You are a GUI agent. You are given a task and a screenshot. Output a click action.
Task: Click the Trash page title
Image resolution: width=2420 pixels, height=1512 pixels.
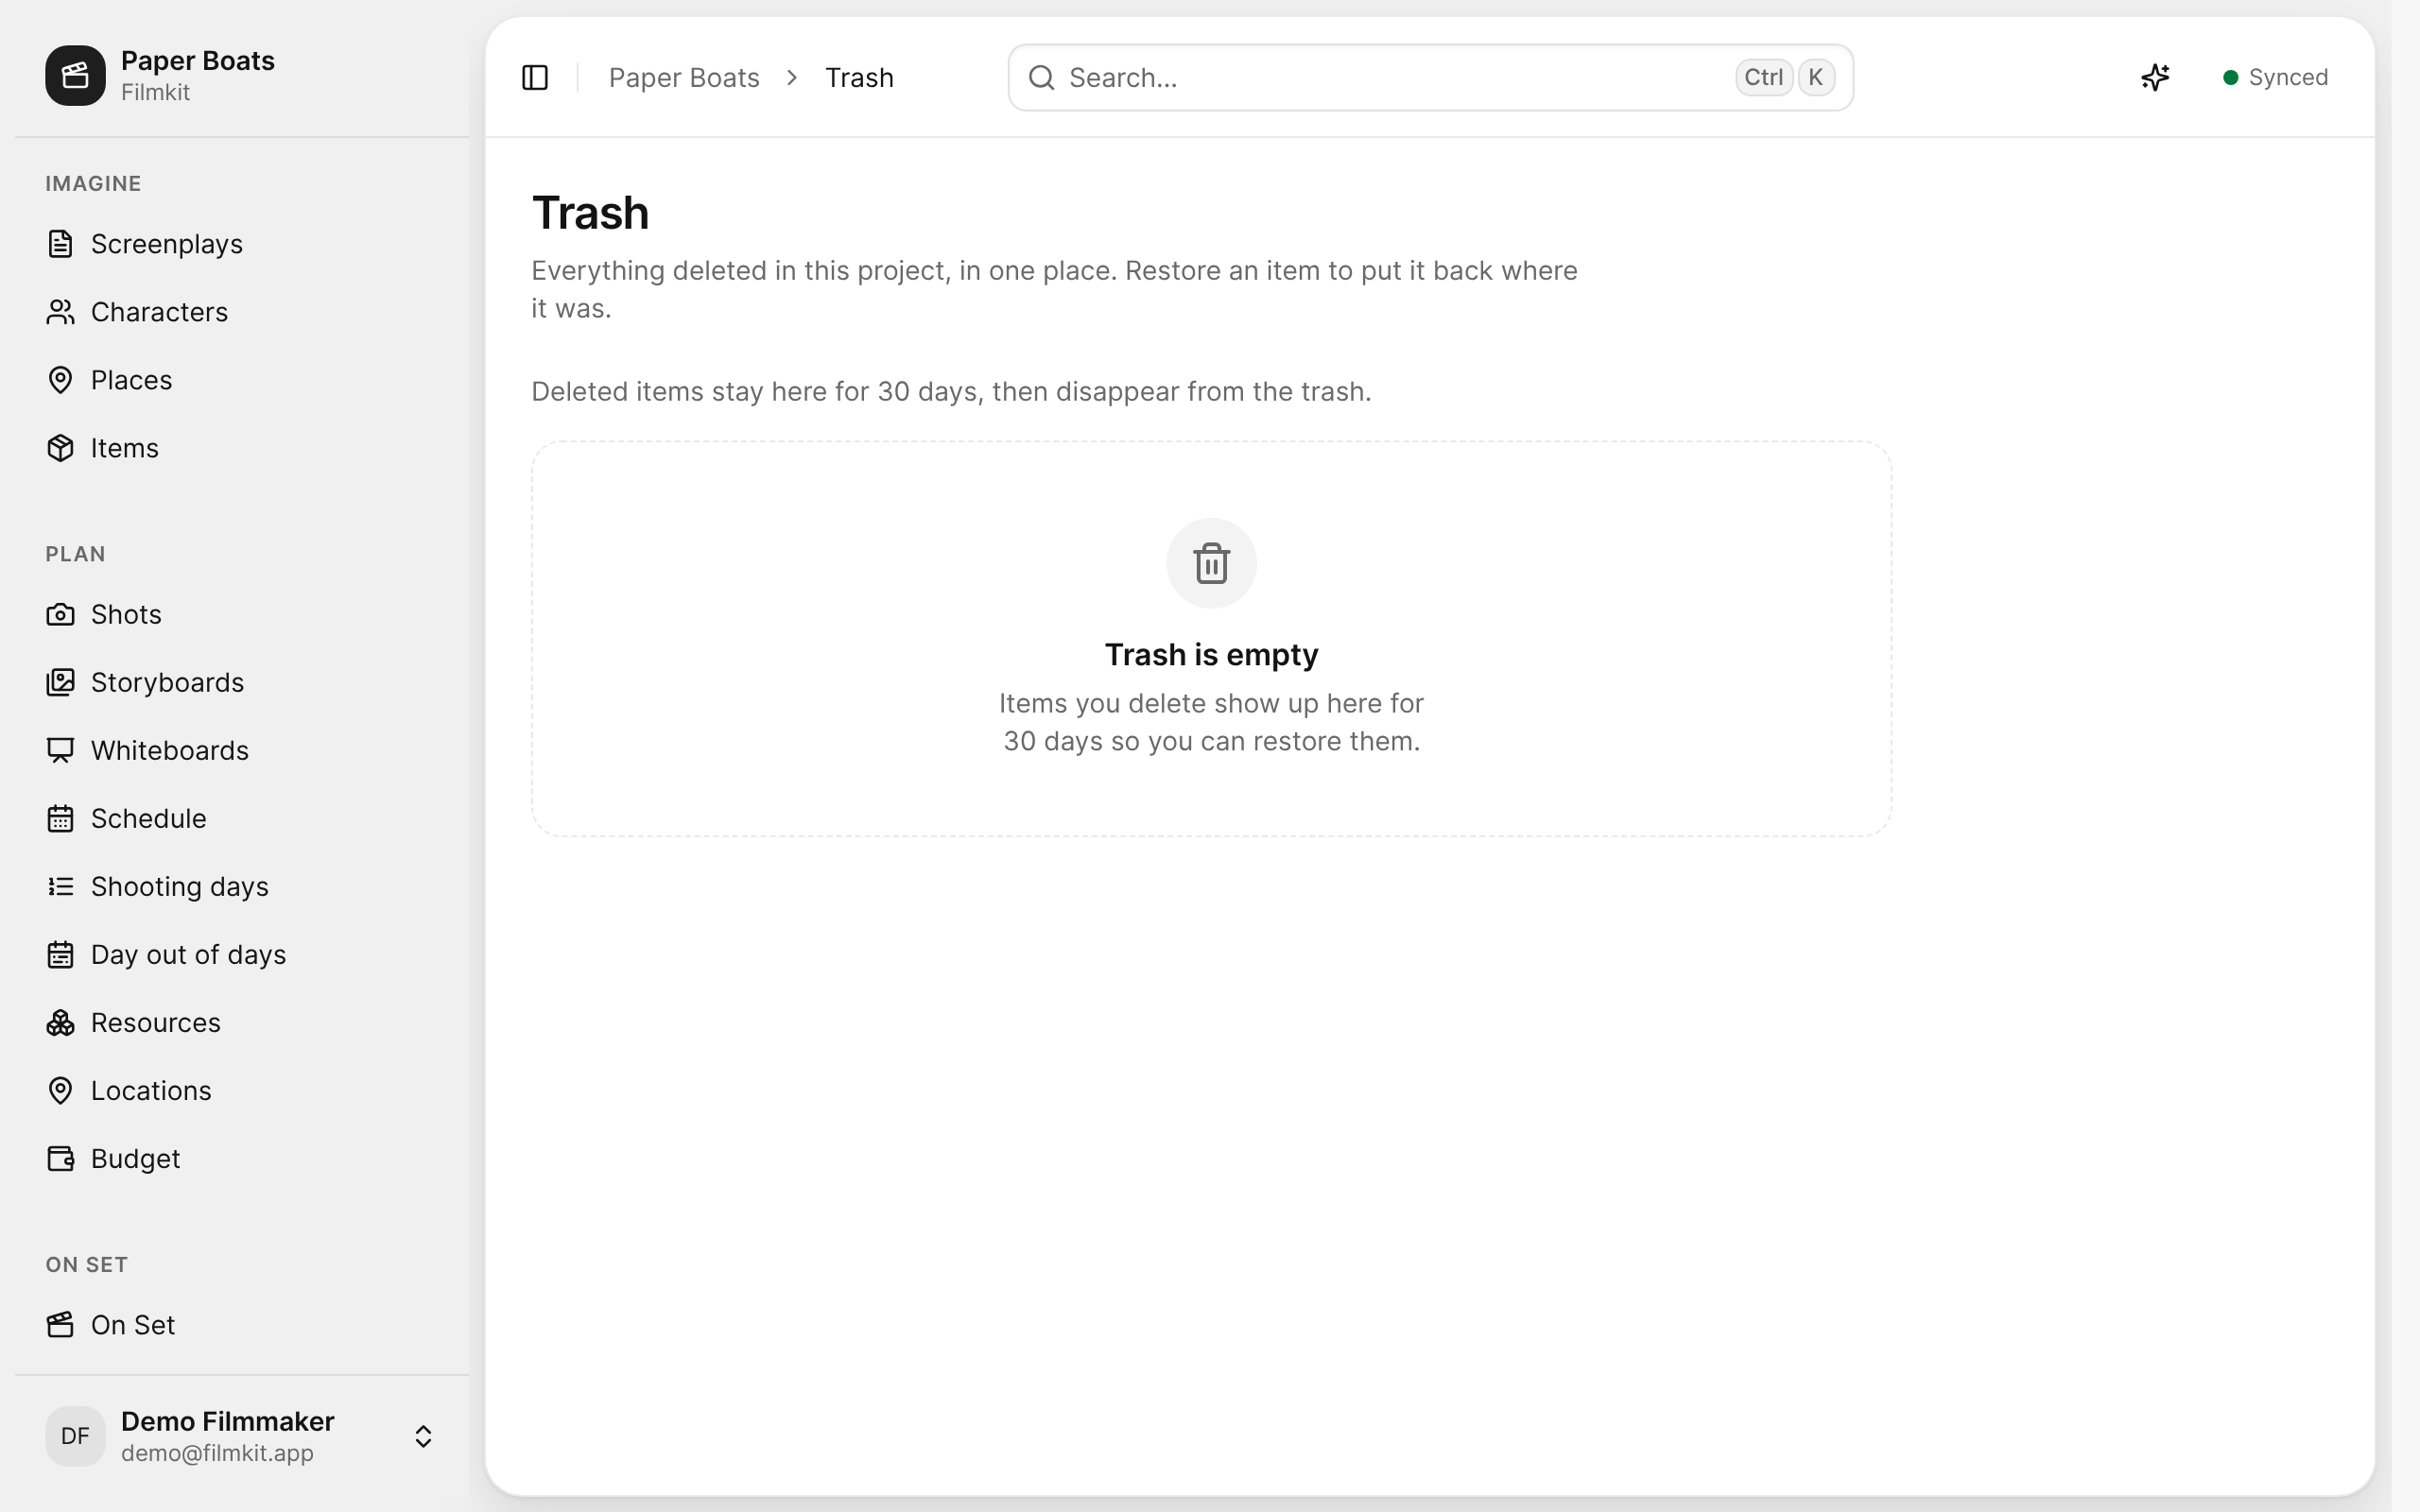coord(590,213)
